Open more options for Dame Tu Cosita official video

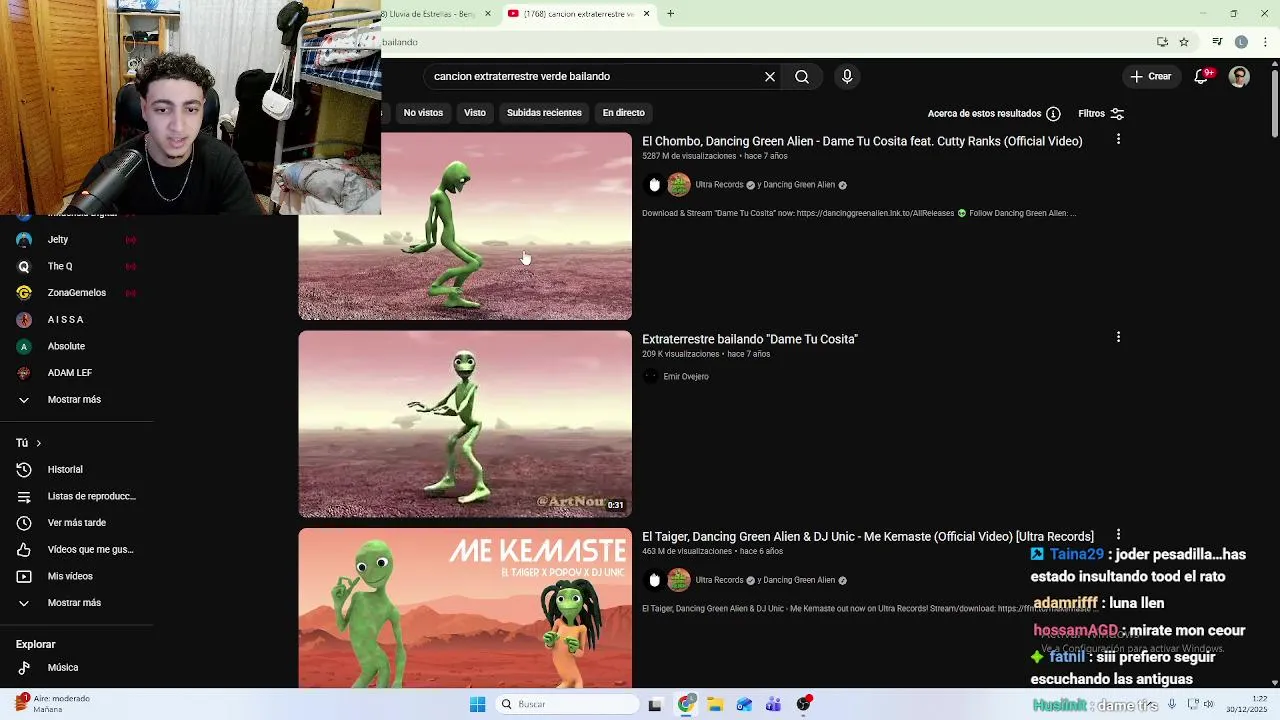tap(1118, 140)
